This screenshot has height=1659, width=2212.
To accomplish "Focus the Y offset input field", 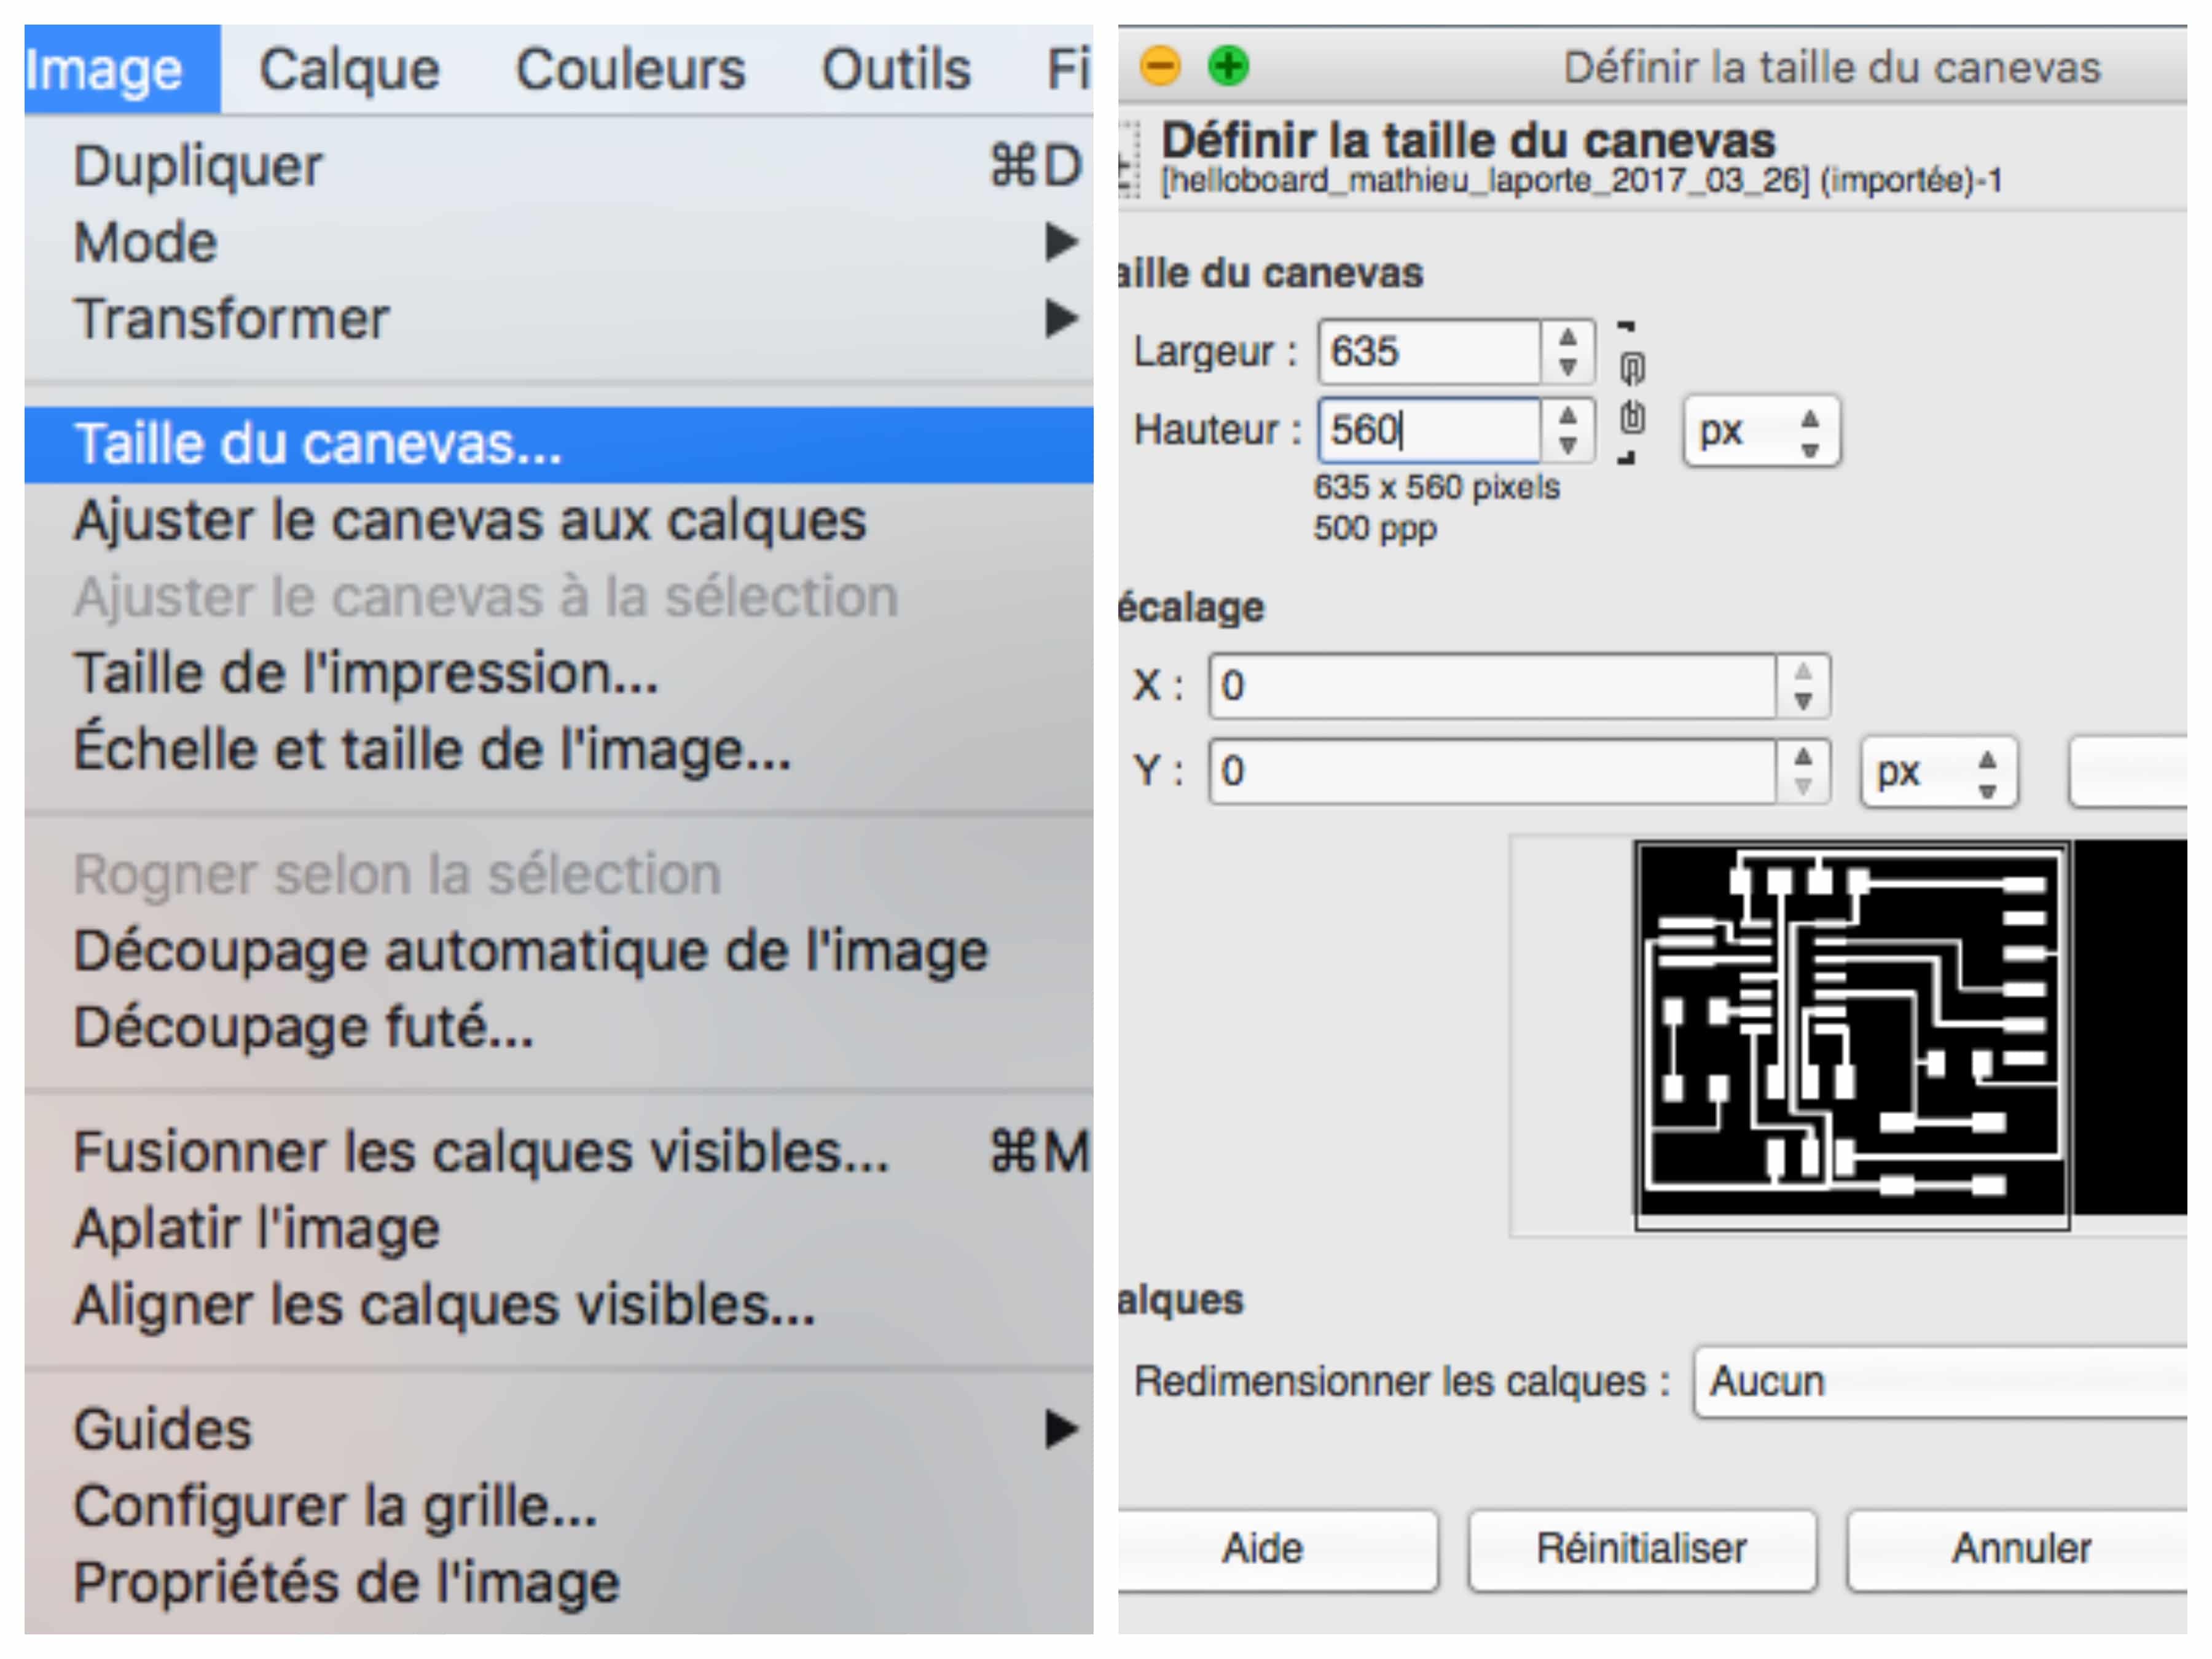I will tap(1492, 771).
